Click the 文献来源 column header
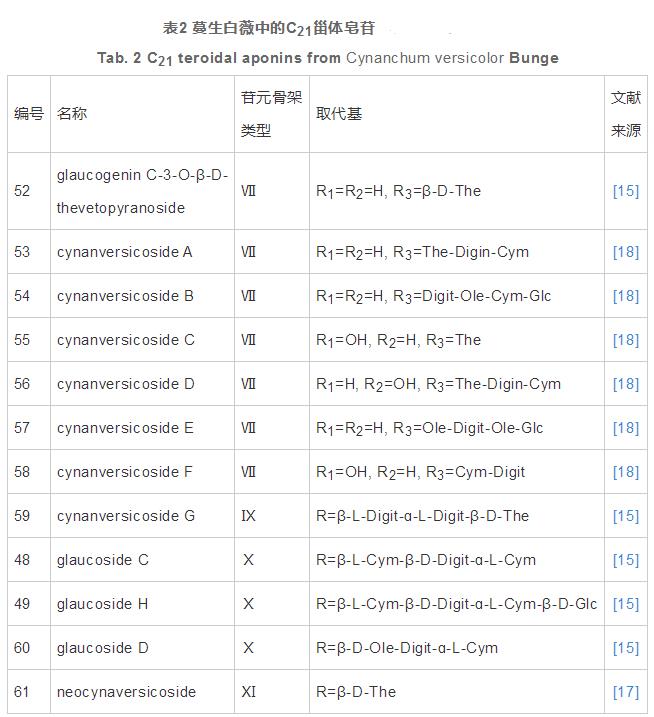Image resolution: width=654 pixels, height=717 pixels. (x=625, y=114)
